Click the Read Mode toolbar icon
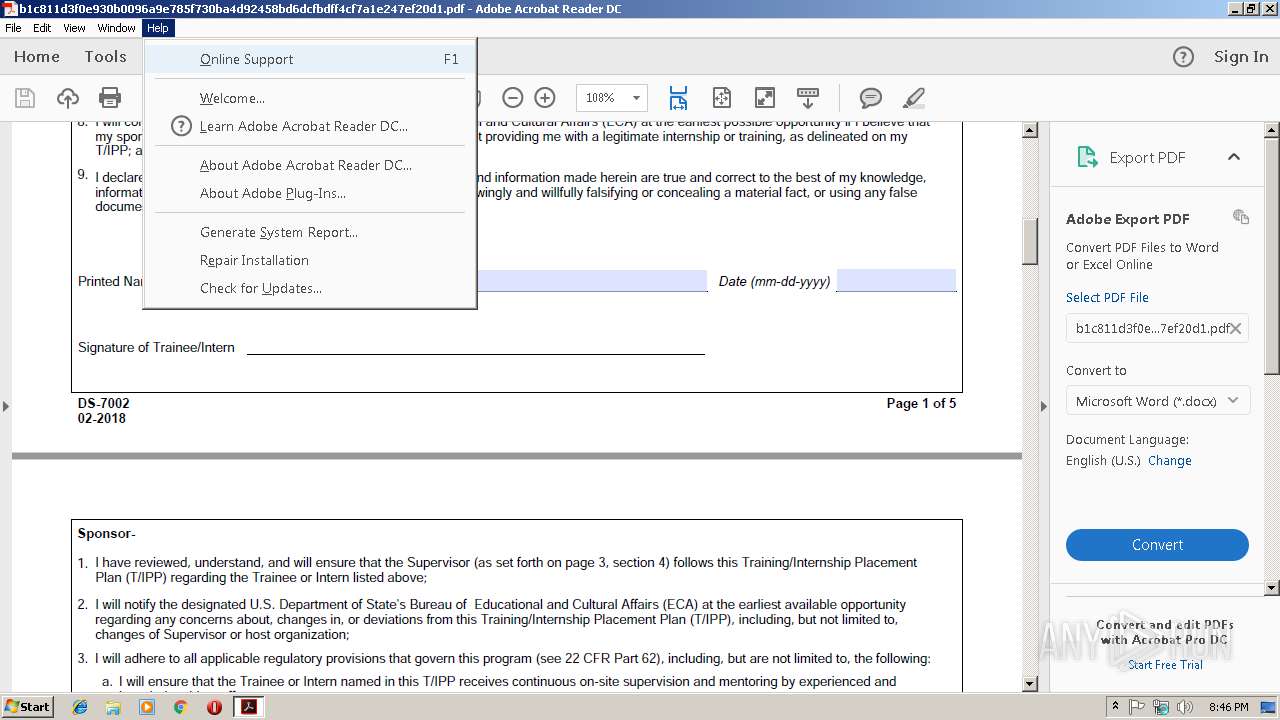 tap(808, 97)
